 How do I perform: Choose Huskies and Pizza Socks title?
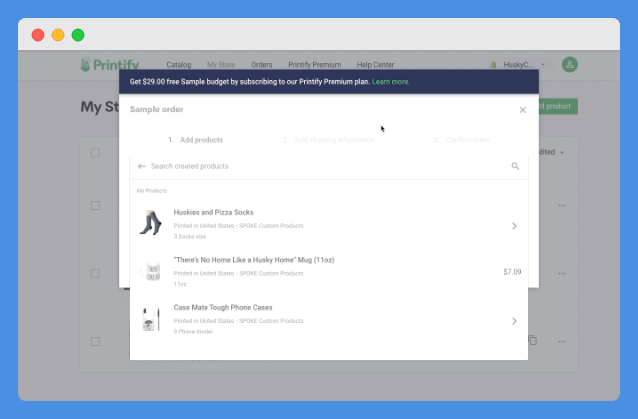[214, 212]
